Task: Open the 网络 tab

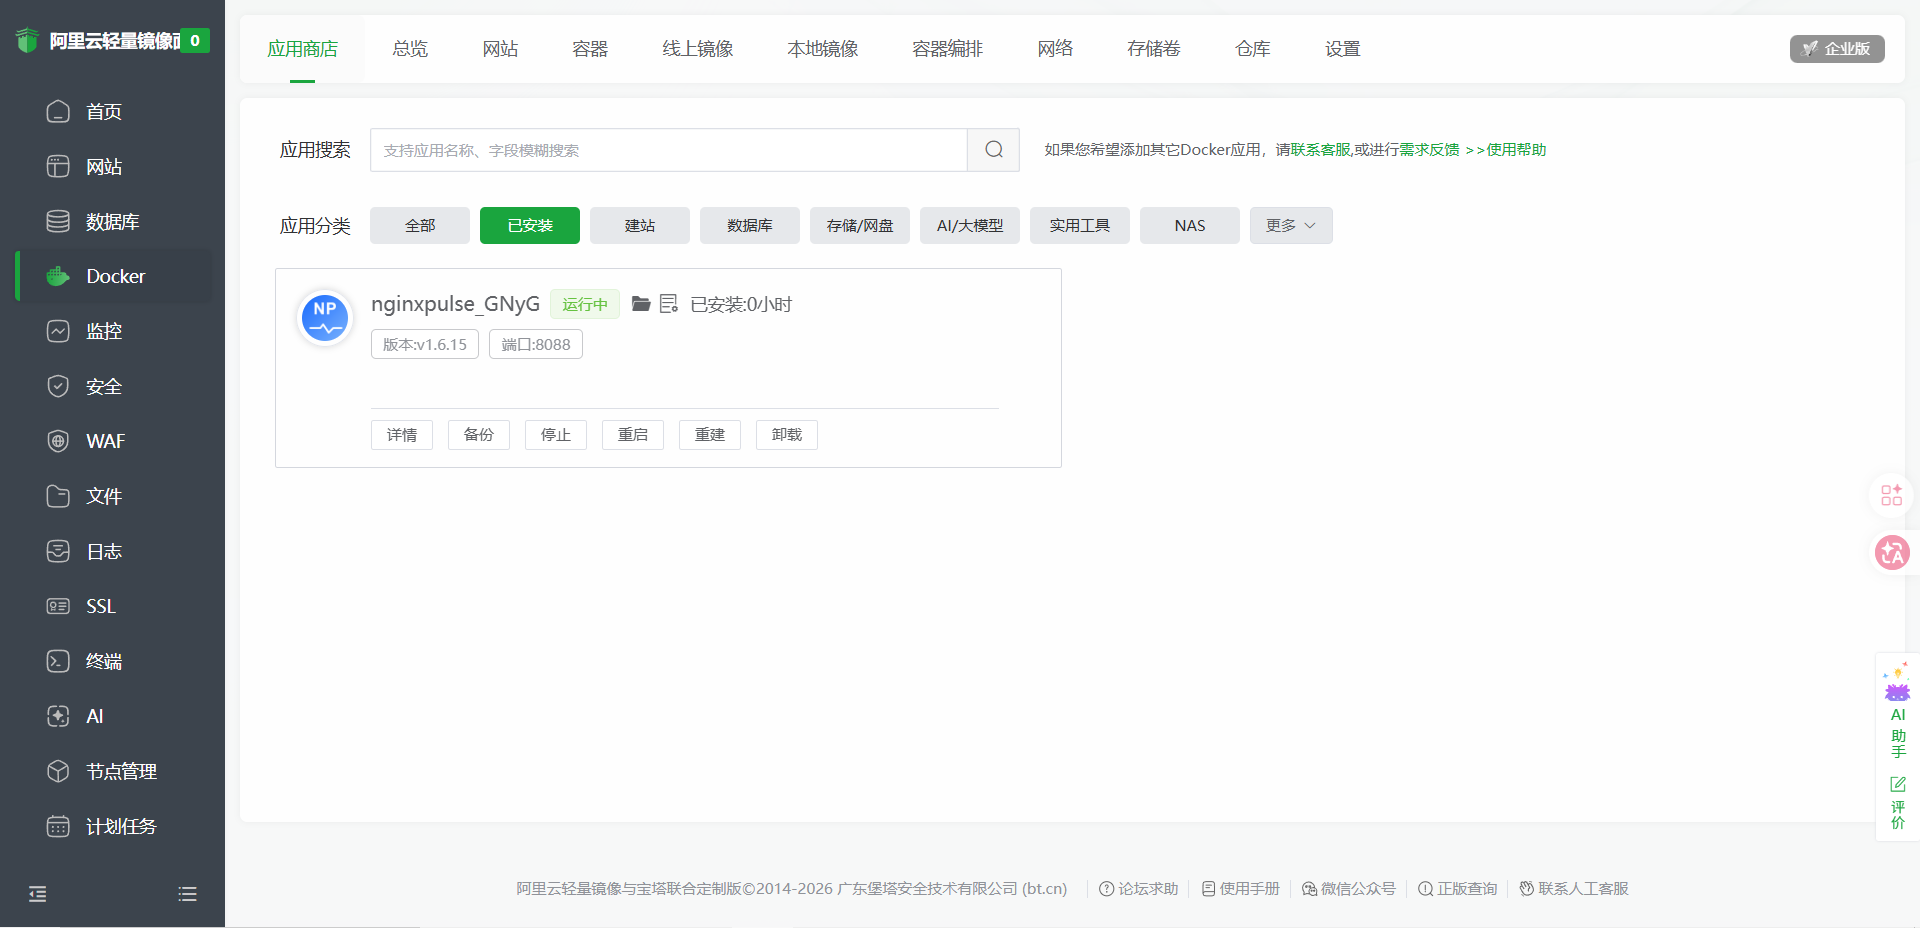Action: 1055,49
